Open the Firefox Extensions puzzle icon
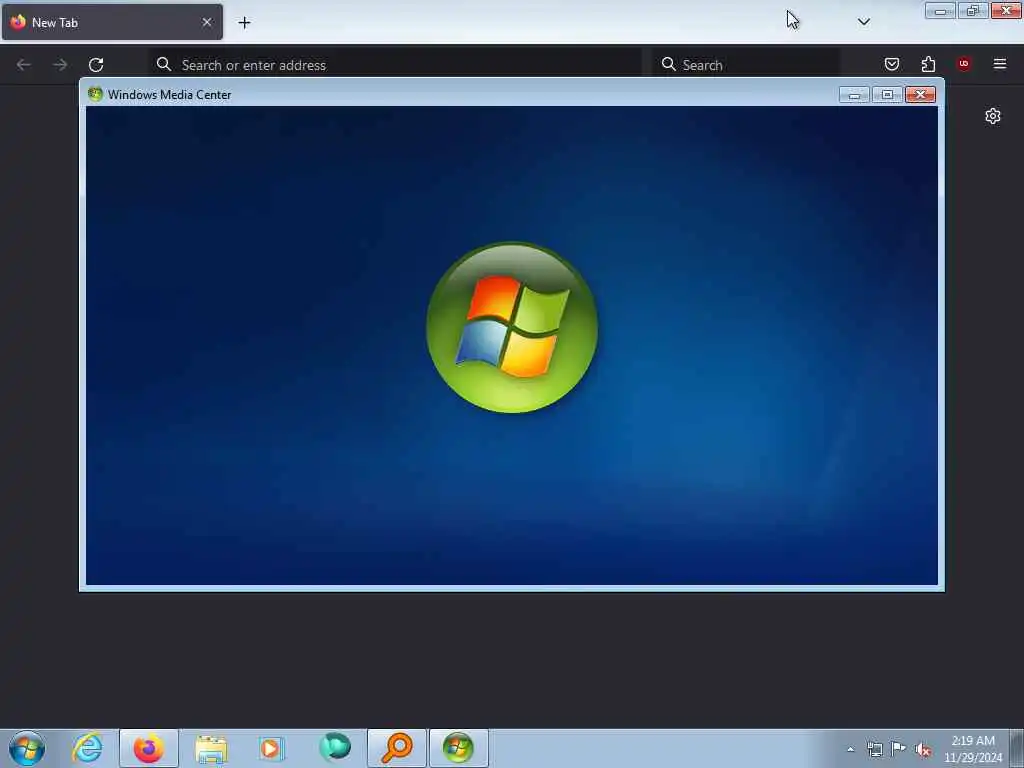 [928, 64]
